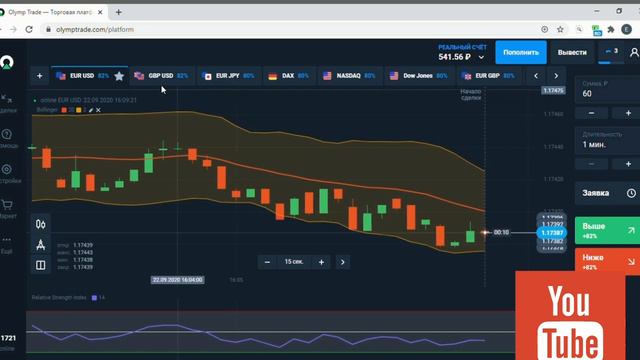Viewport: 640px width, 360px height.
Task: Decrease chart timeframe with minus
Action: tap(267, 262)
